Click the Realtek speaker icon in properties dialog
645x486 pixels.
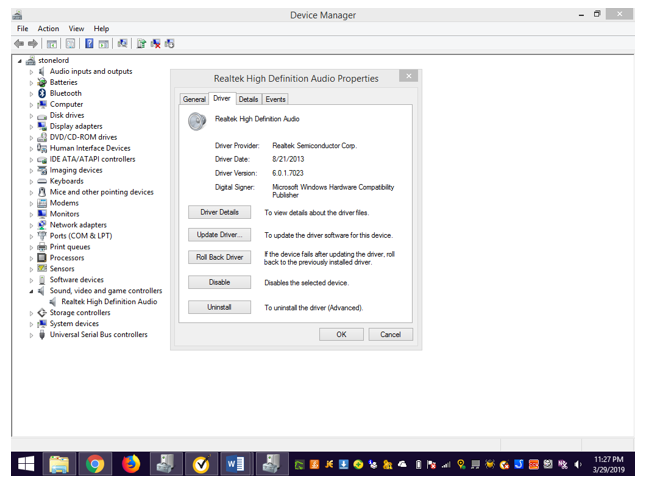point(197,122)
